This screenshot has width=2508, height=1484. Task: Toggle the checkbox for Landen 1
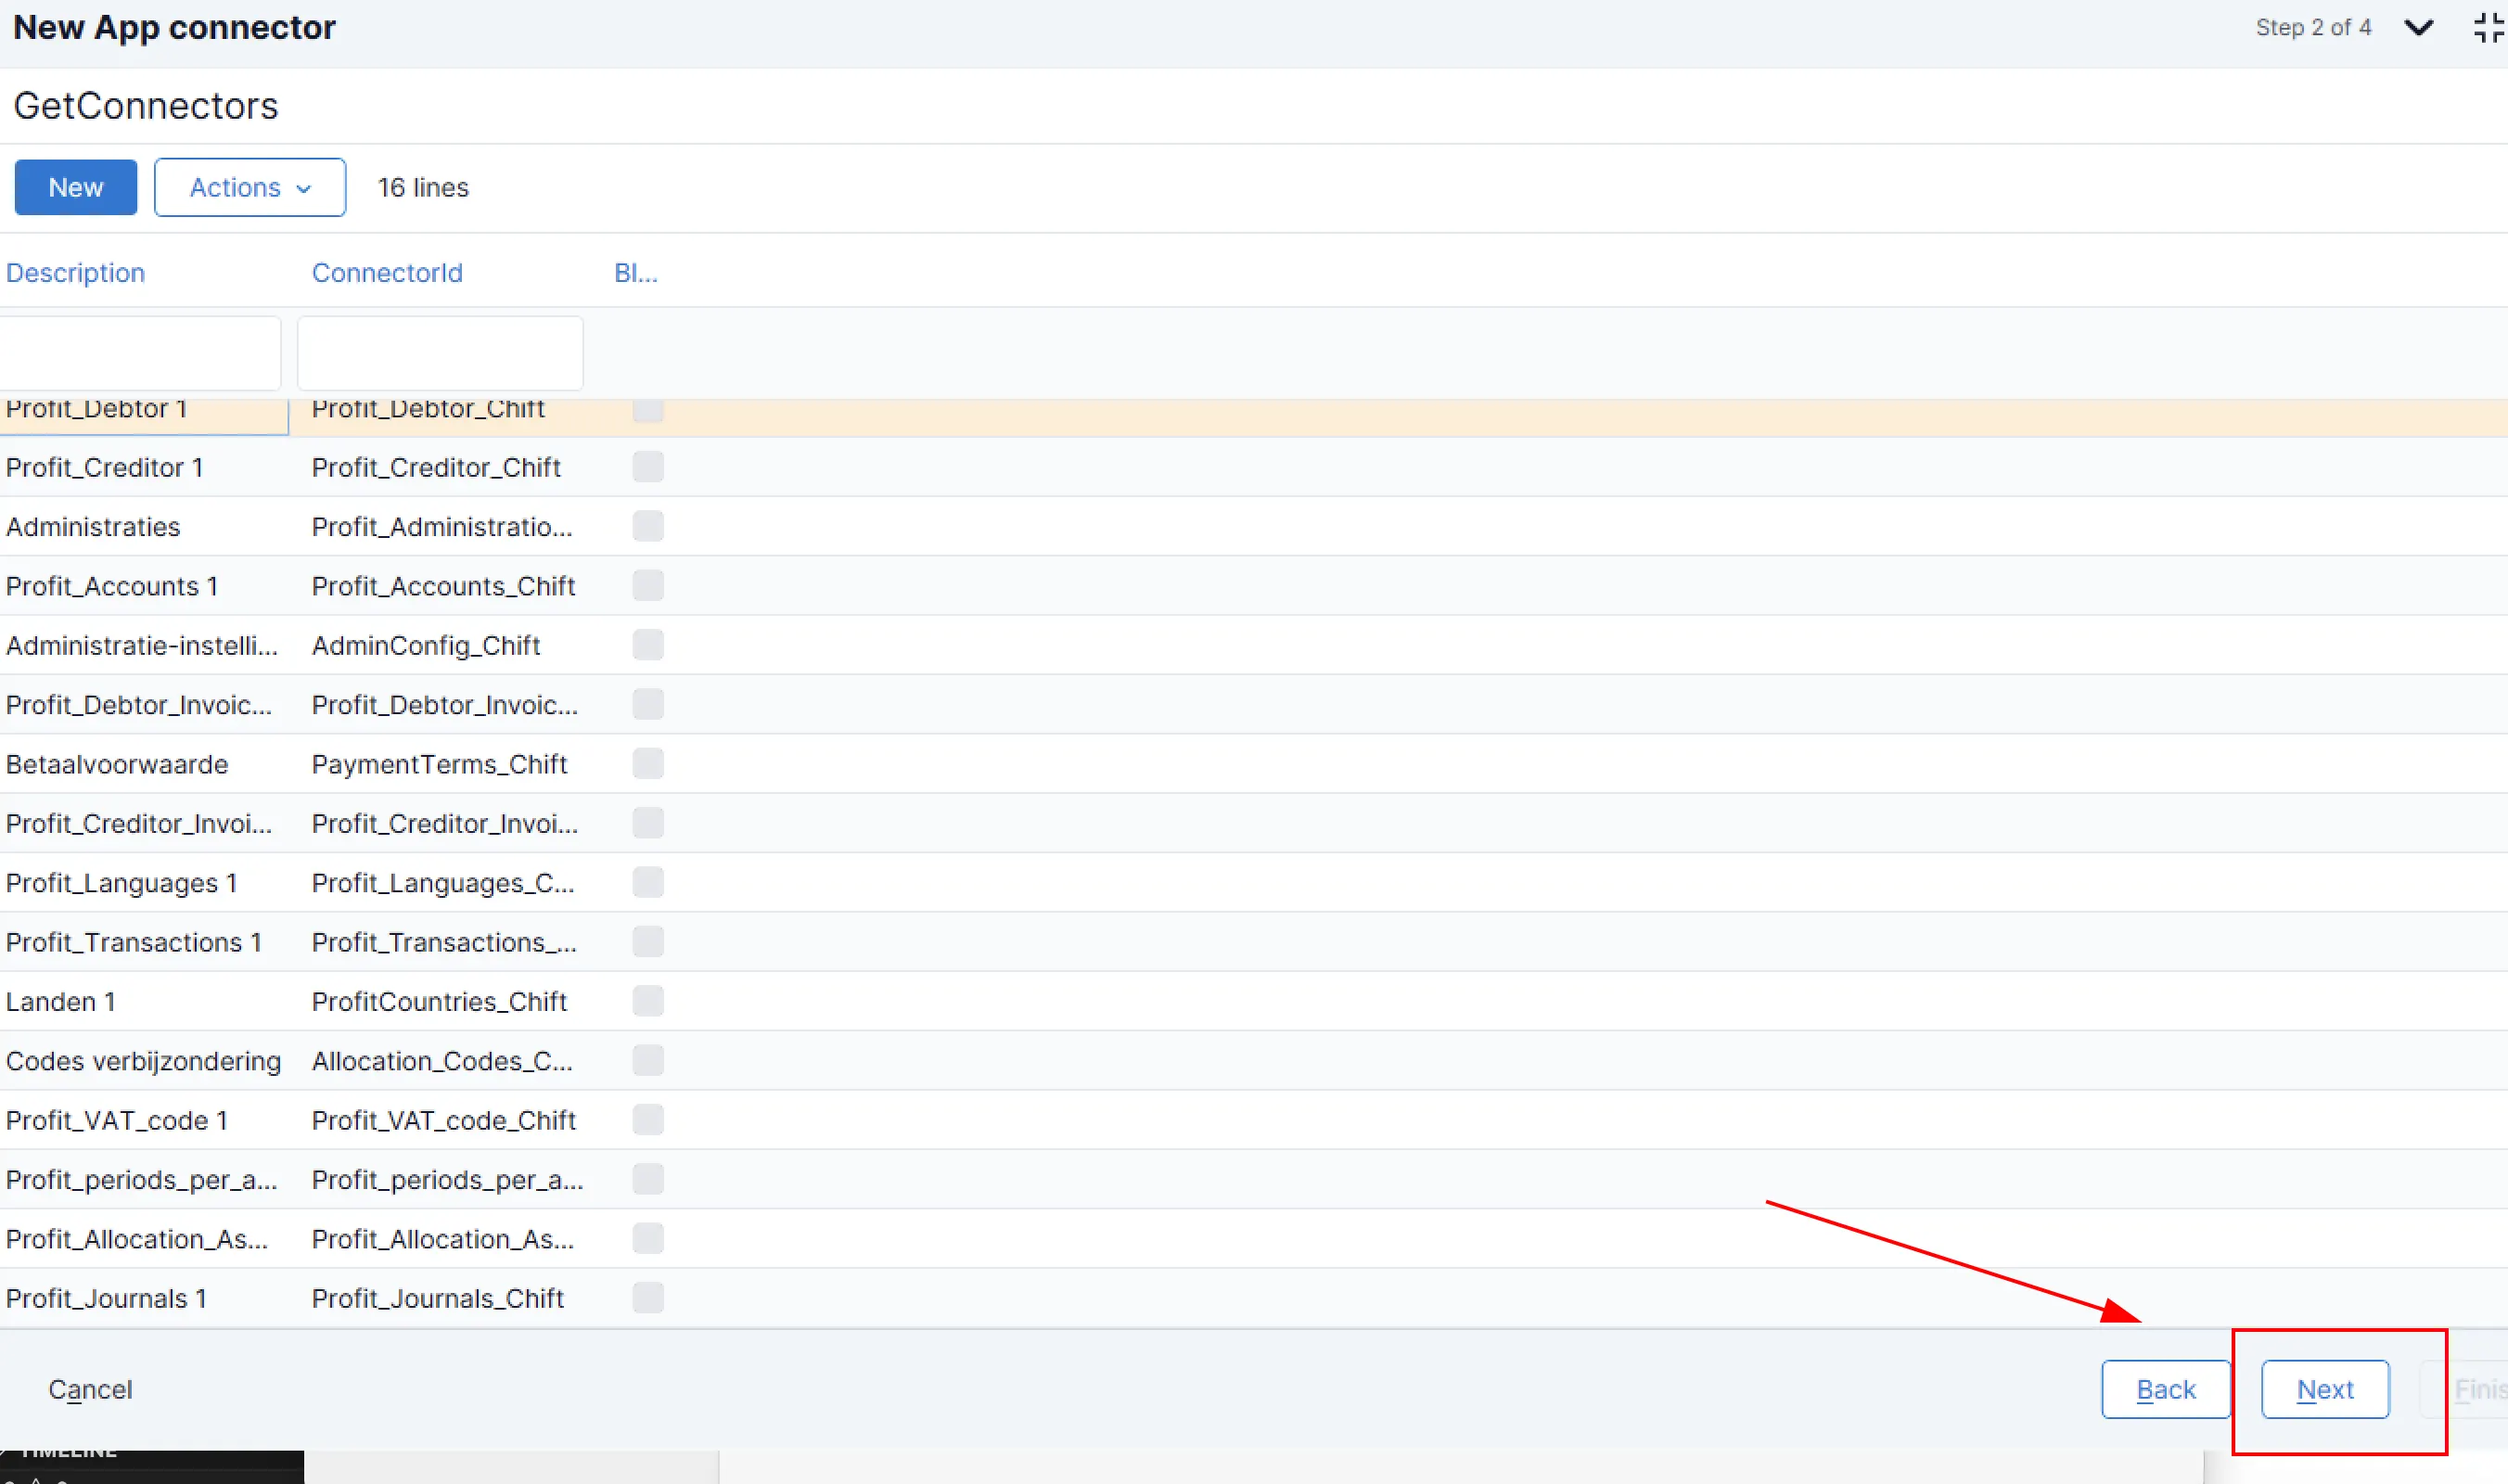pos(648,1001)
